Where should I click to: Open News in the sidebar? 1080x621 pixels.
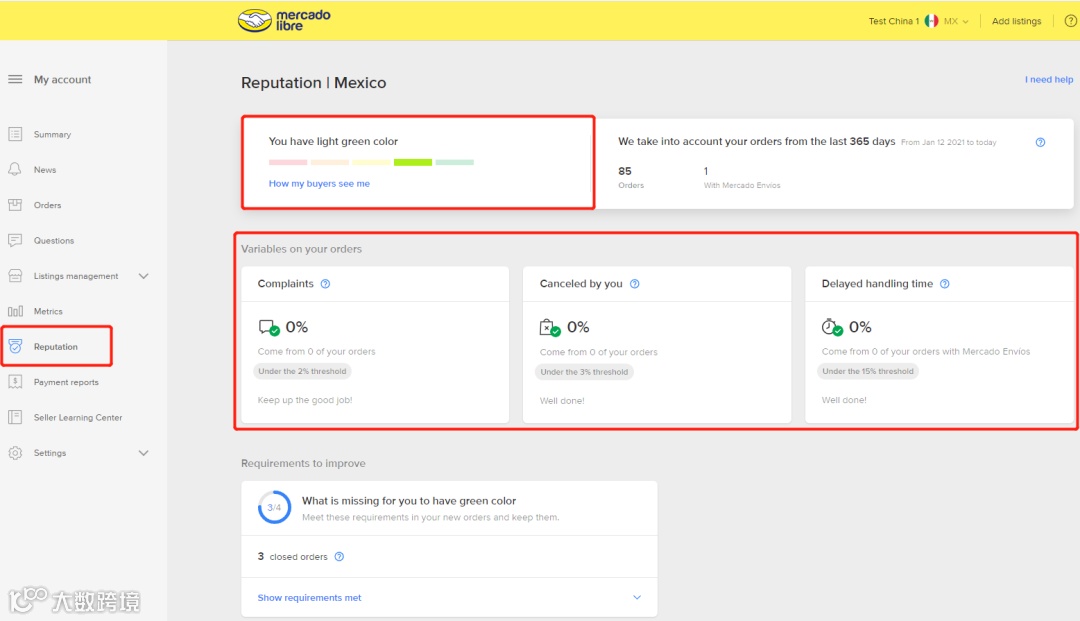pos(45,169)
